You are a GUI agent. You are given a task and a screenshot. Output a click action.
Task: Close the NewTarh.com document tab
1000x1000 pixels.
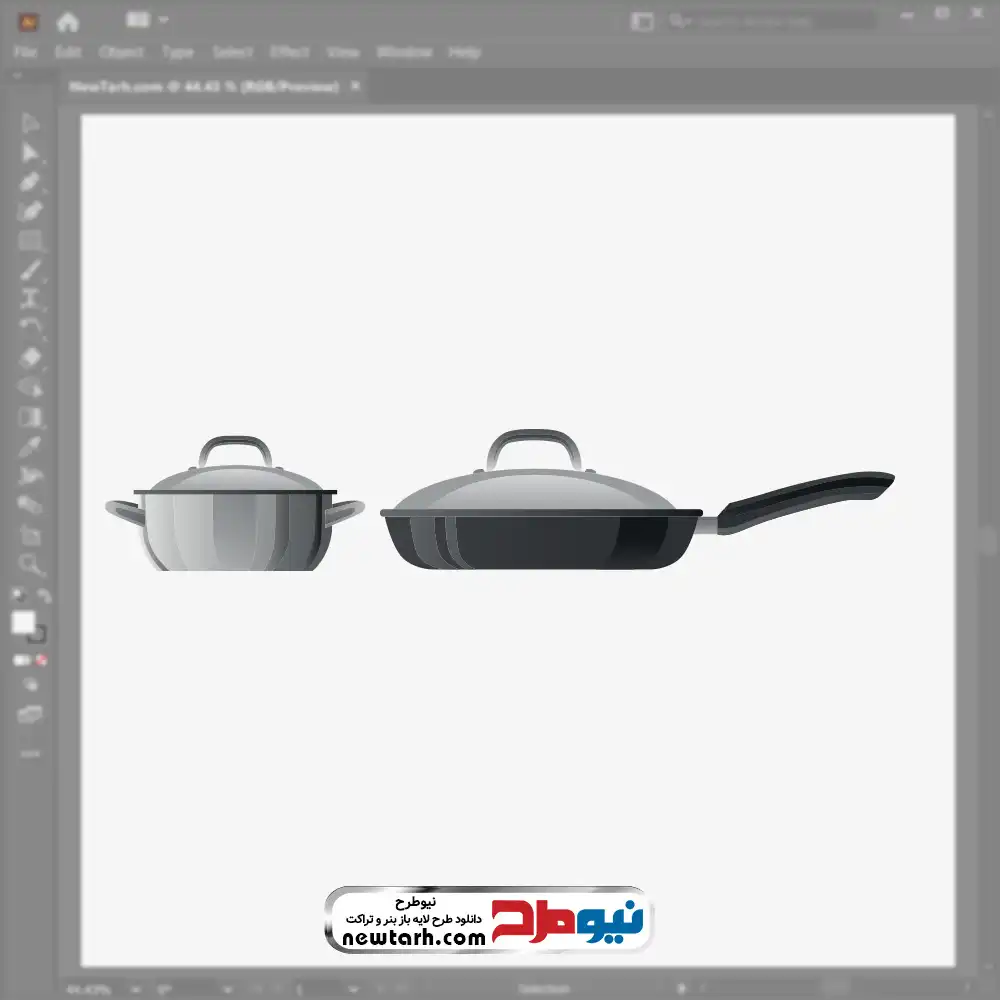pos(355,87)
